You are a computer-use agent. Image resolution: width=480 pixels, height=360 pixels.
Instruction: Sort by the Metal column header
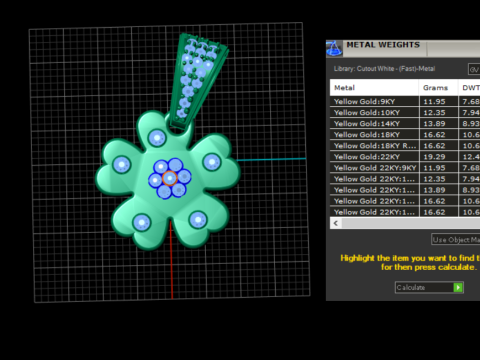[x=374, y=88]
